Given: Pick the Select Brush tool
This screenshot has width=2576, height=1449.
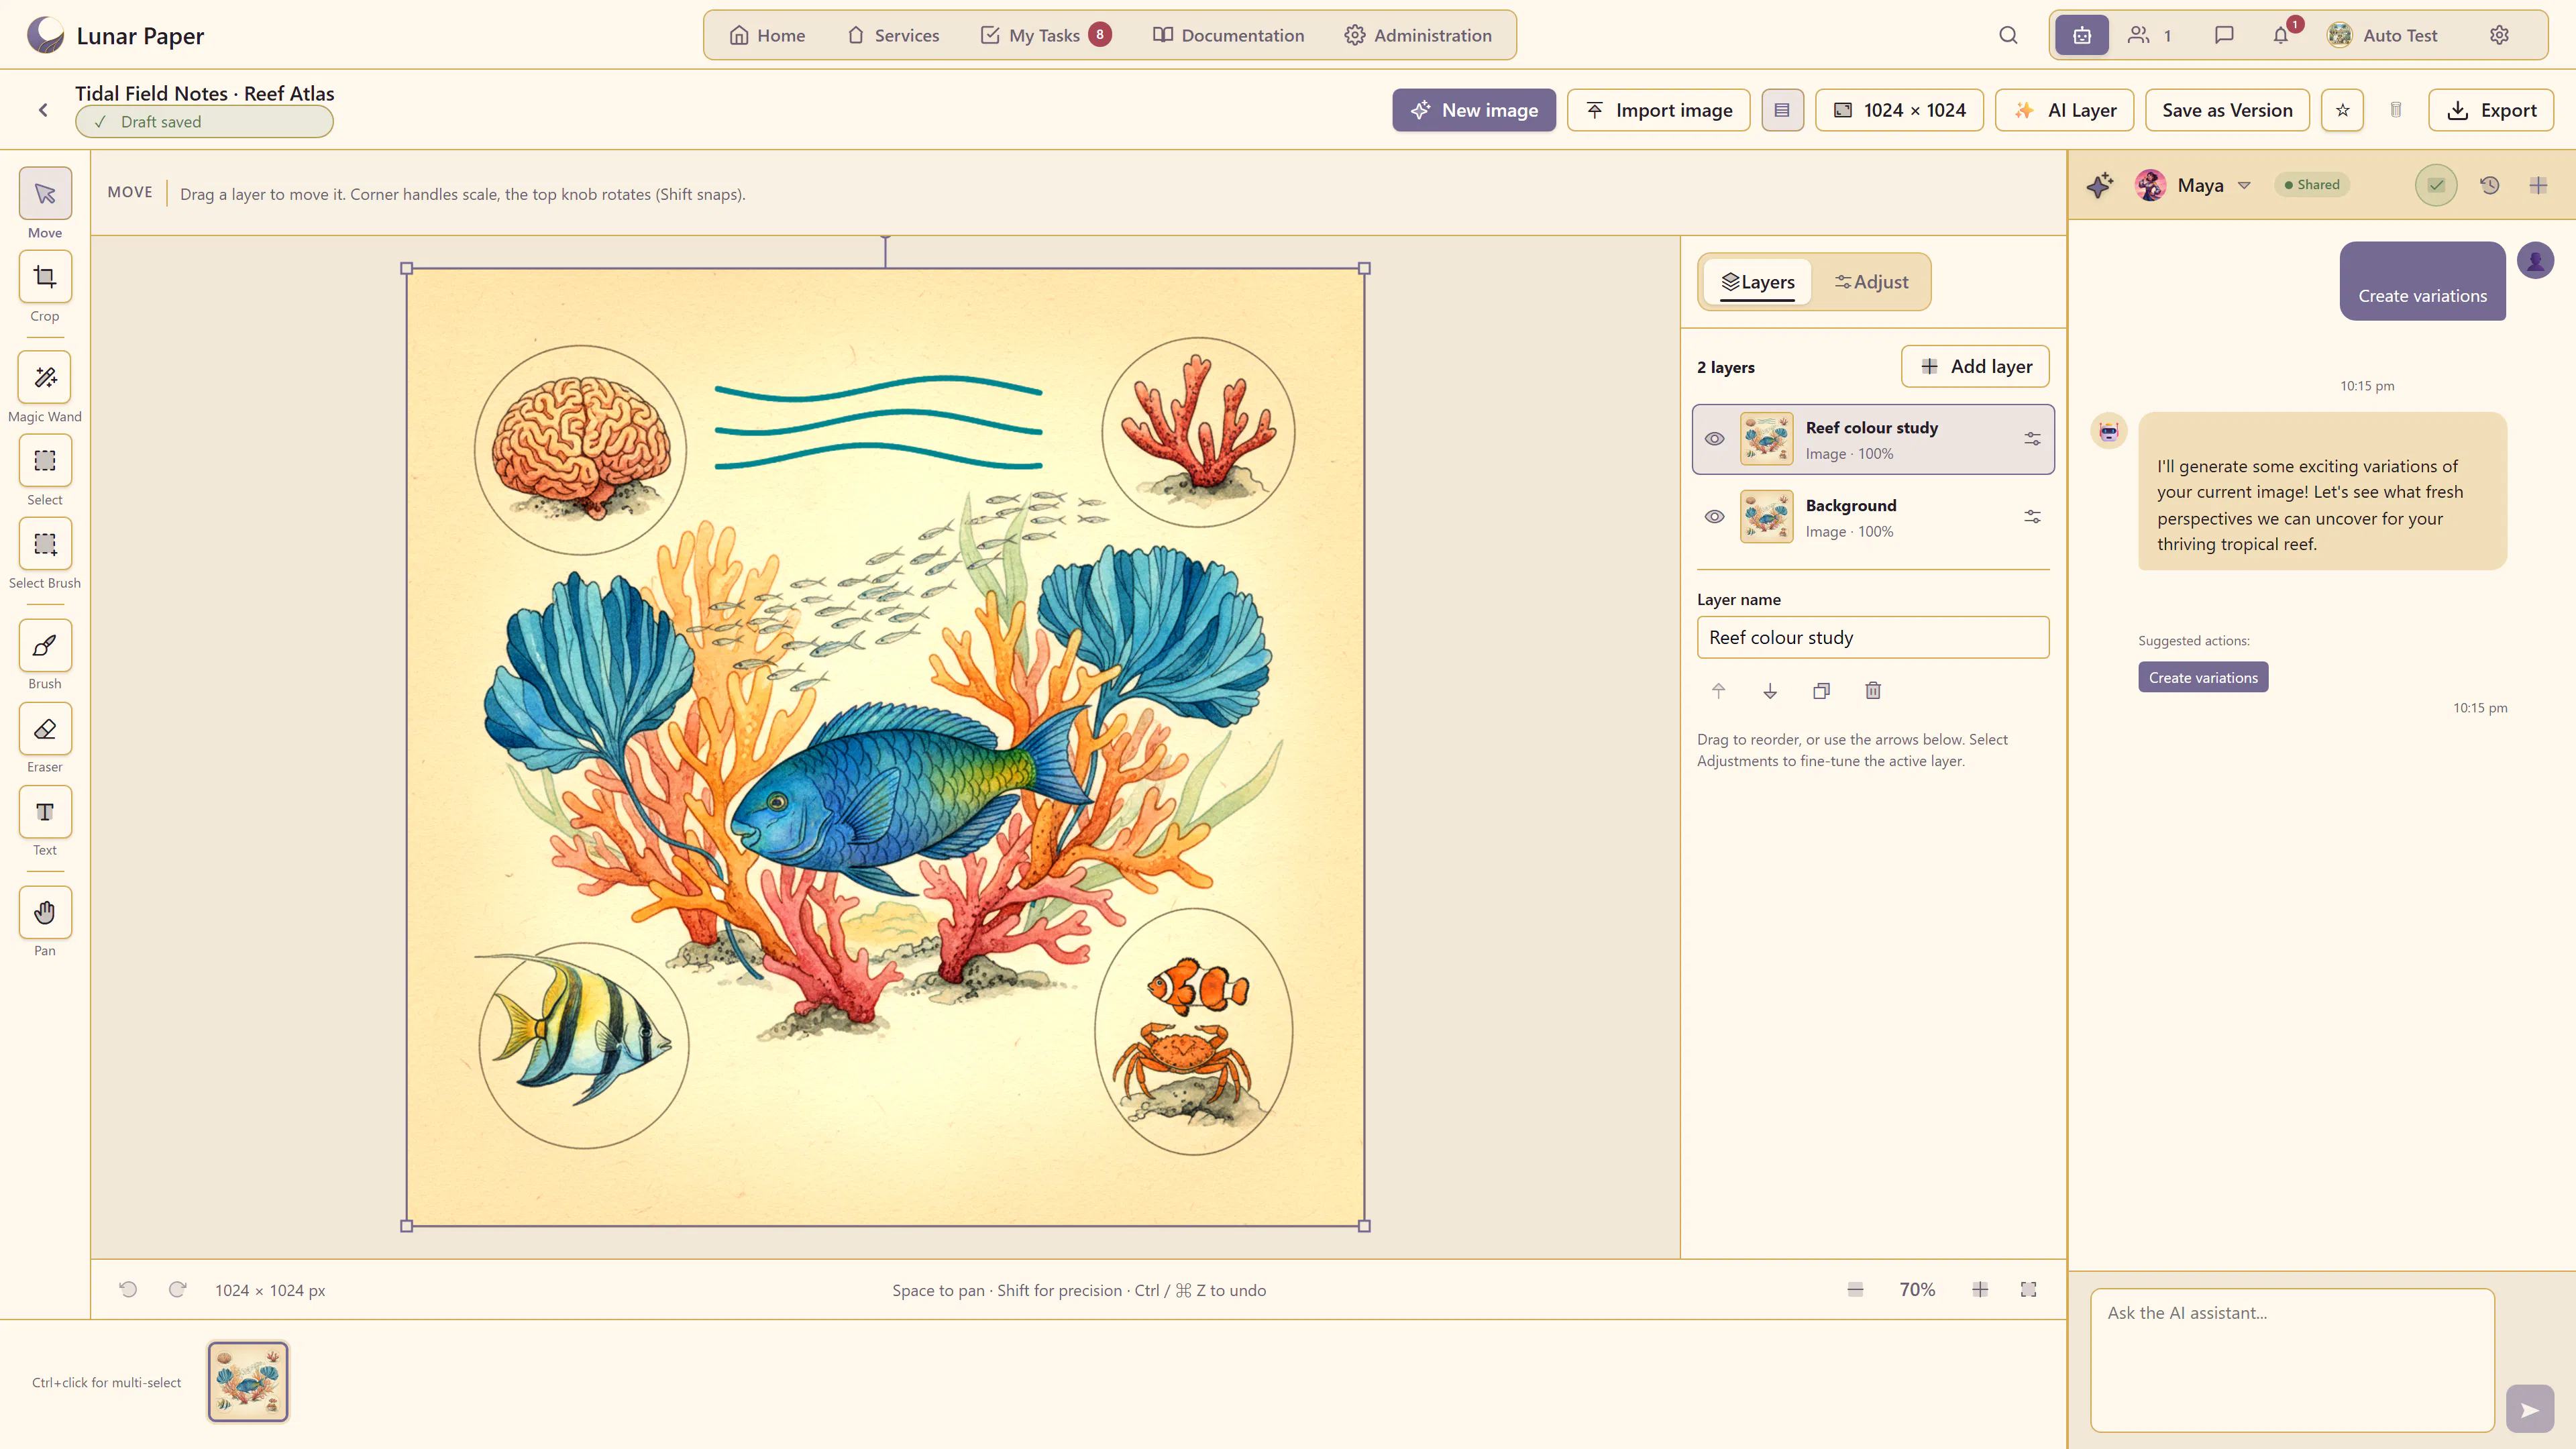Looking at the screenshot, I should tap(45, 543).
